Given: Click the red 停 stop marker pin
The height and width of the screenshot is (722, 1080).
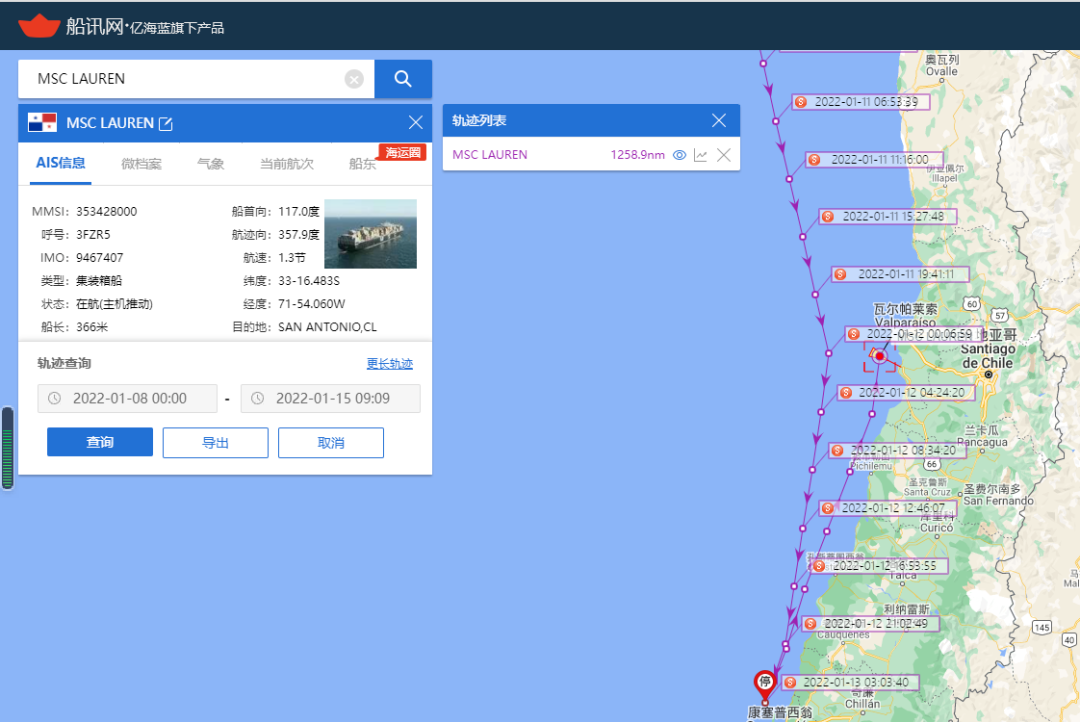Looking at the screenshot, I should (x=765, y=683).
